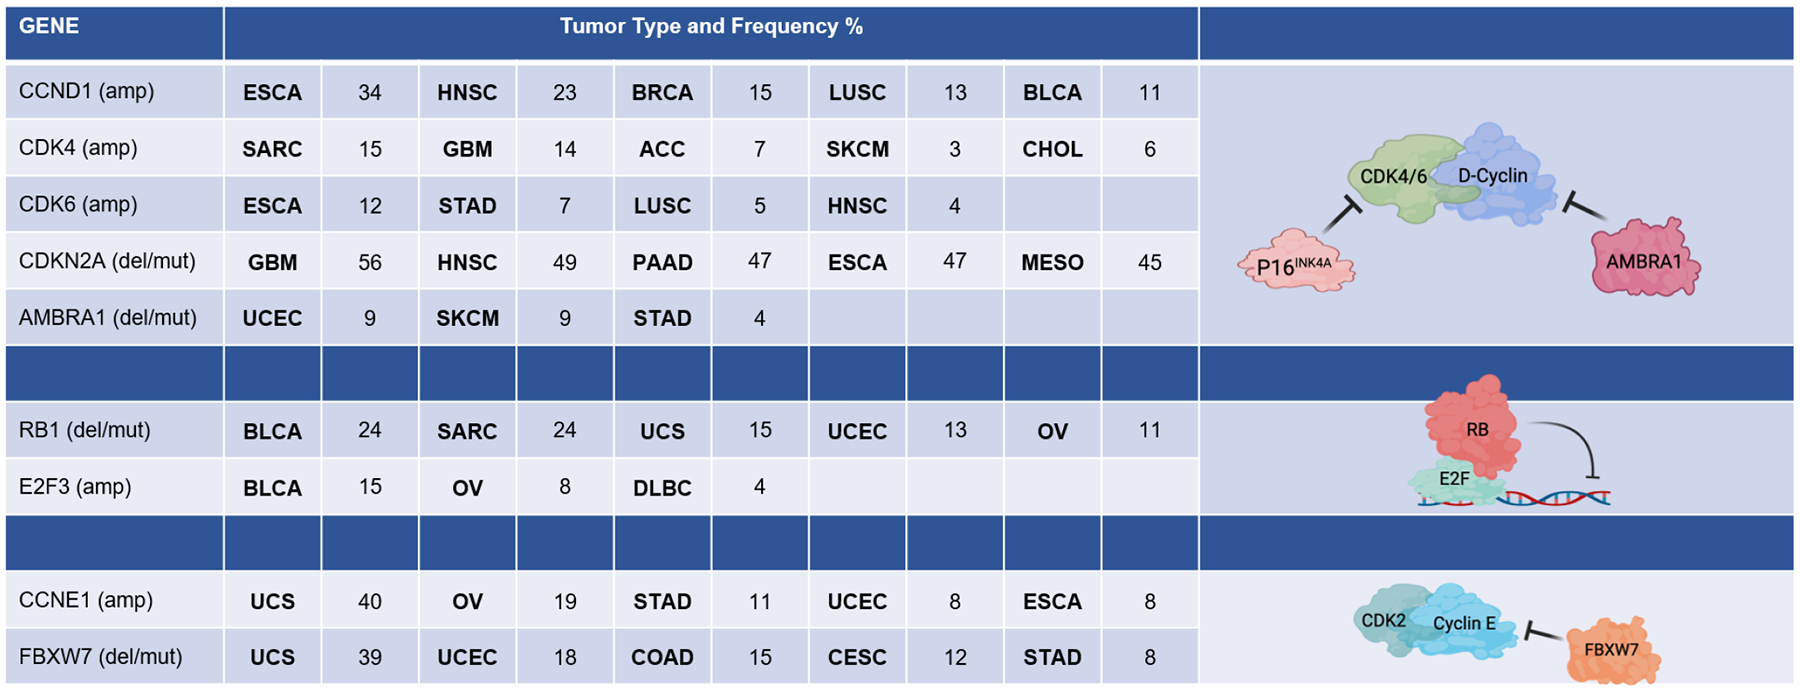Click the pink P16INK4A protein illustration
This screenshot has height=691, width=1800.
1295,262
